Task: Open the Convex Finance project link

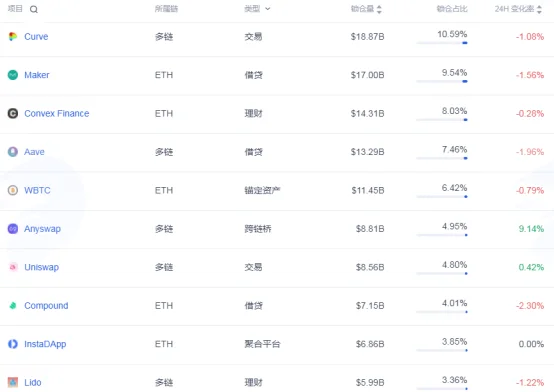Action: [x=57, y=113]
